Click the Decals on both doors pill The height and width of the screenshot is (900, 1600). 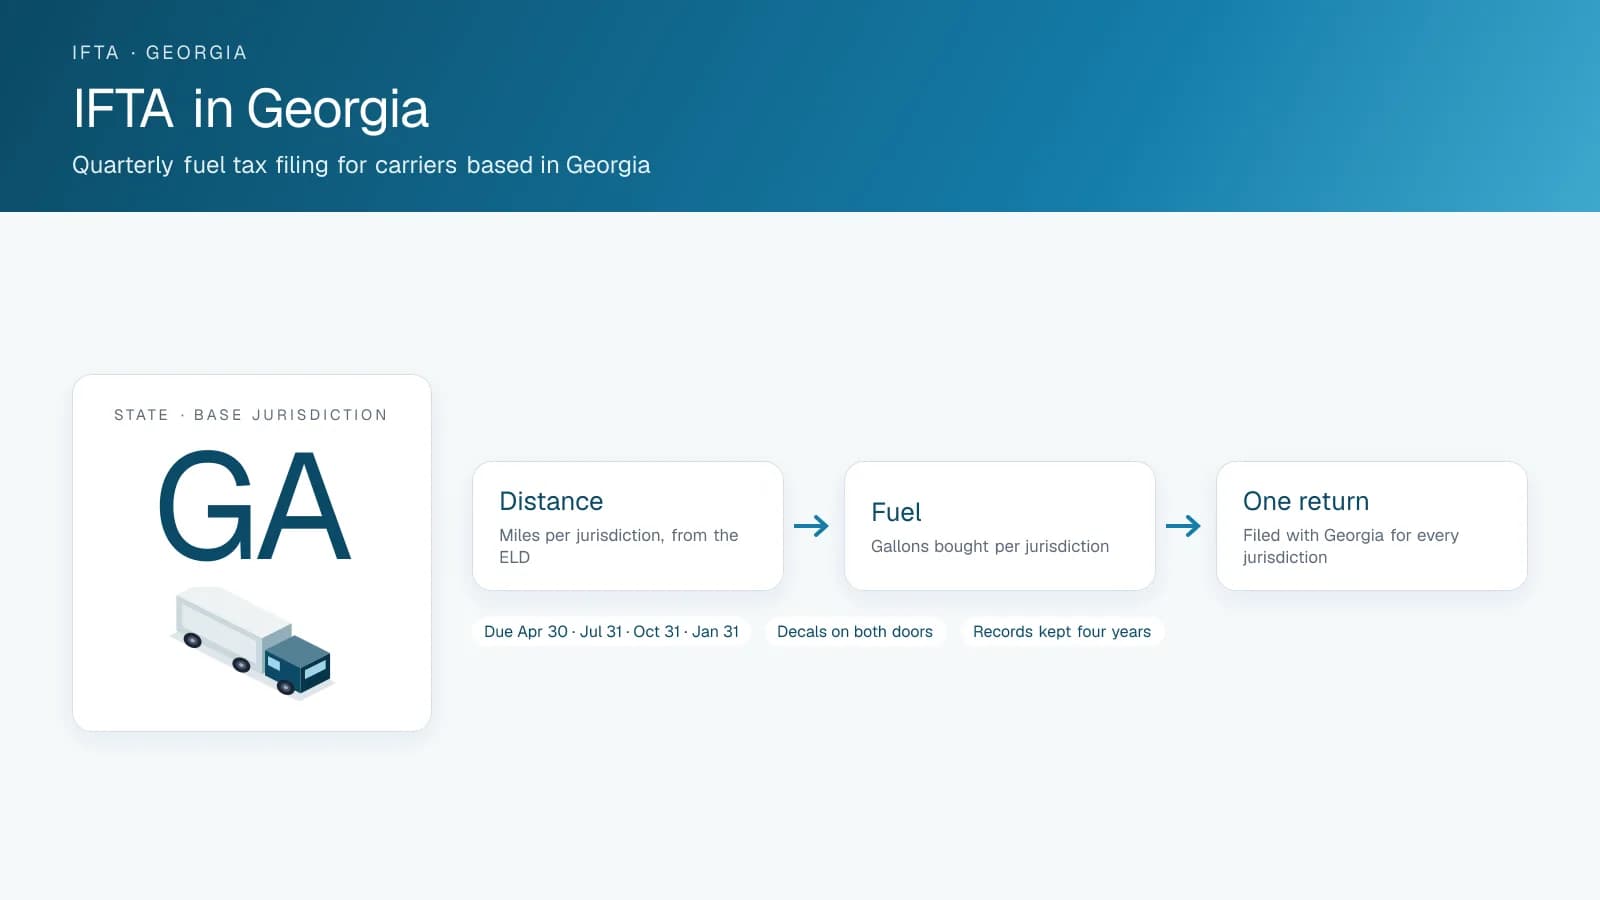tap(855, 632)
